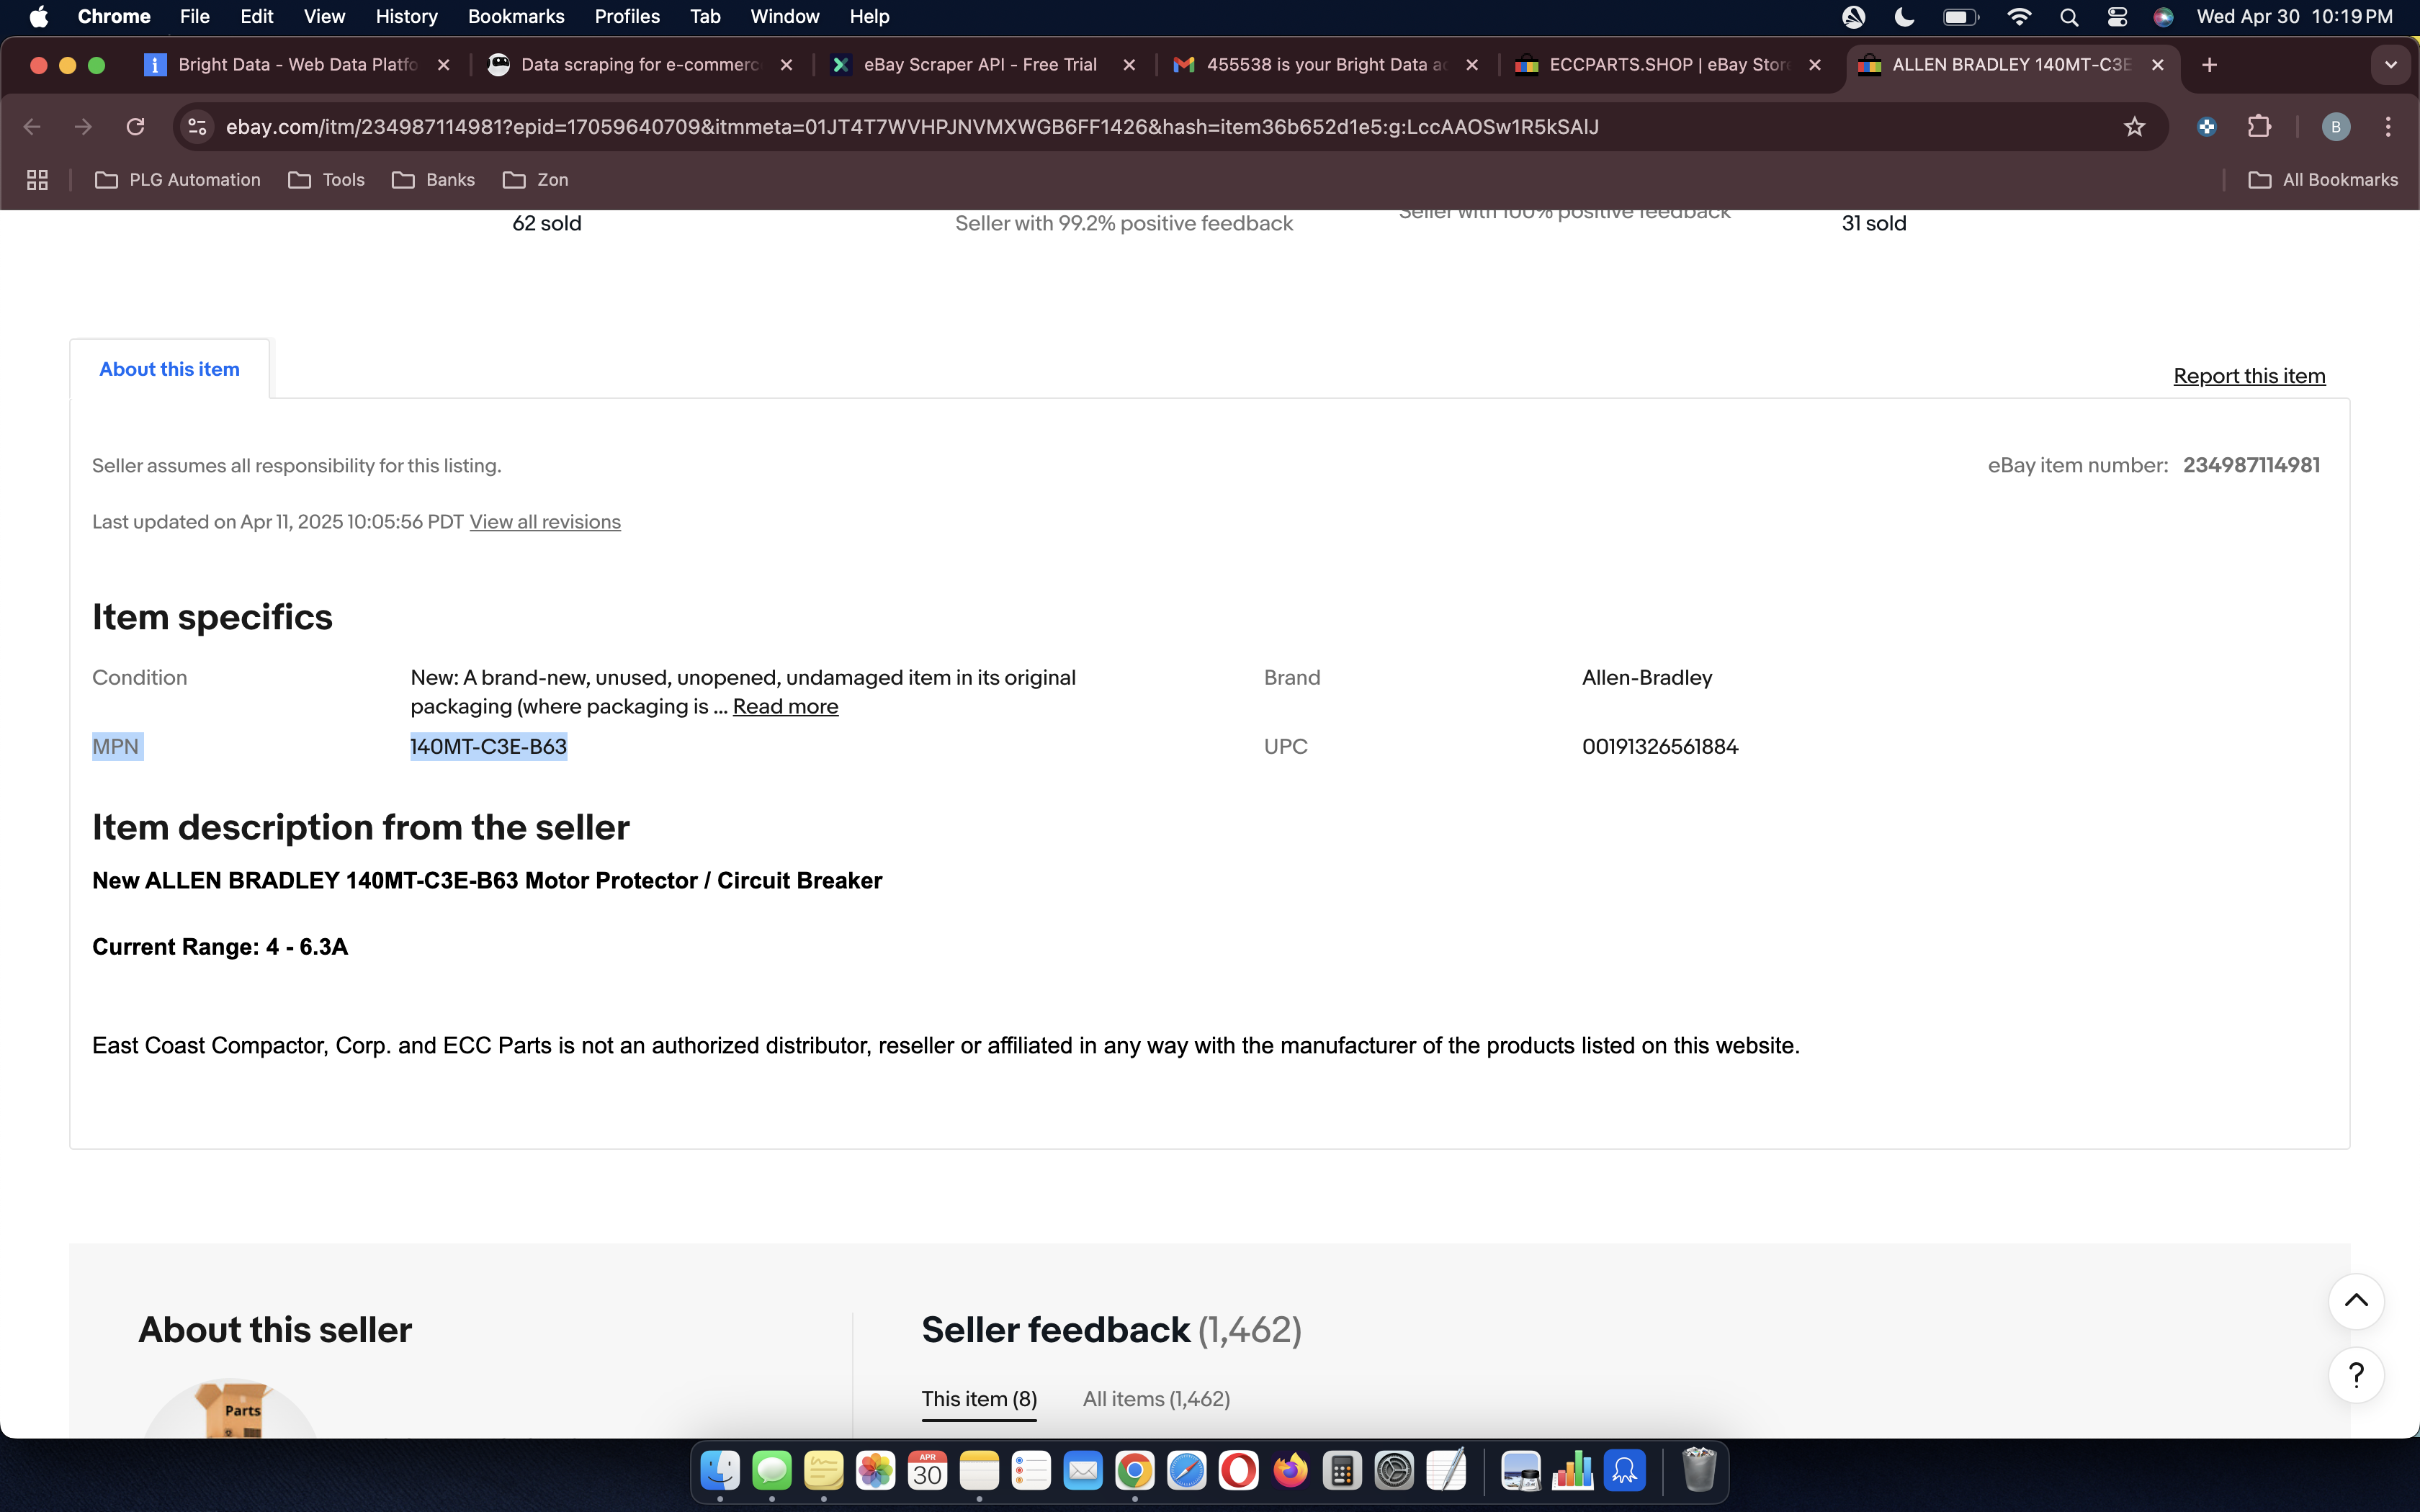Back to top arrow button
Image resolution: width=2420 pixels, height=1512 pixels.
tap(2356, 1300)
